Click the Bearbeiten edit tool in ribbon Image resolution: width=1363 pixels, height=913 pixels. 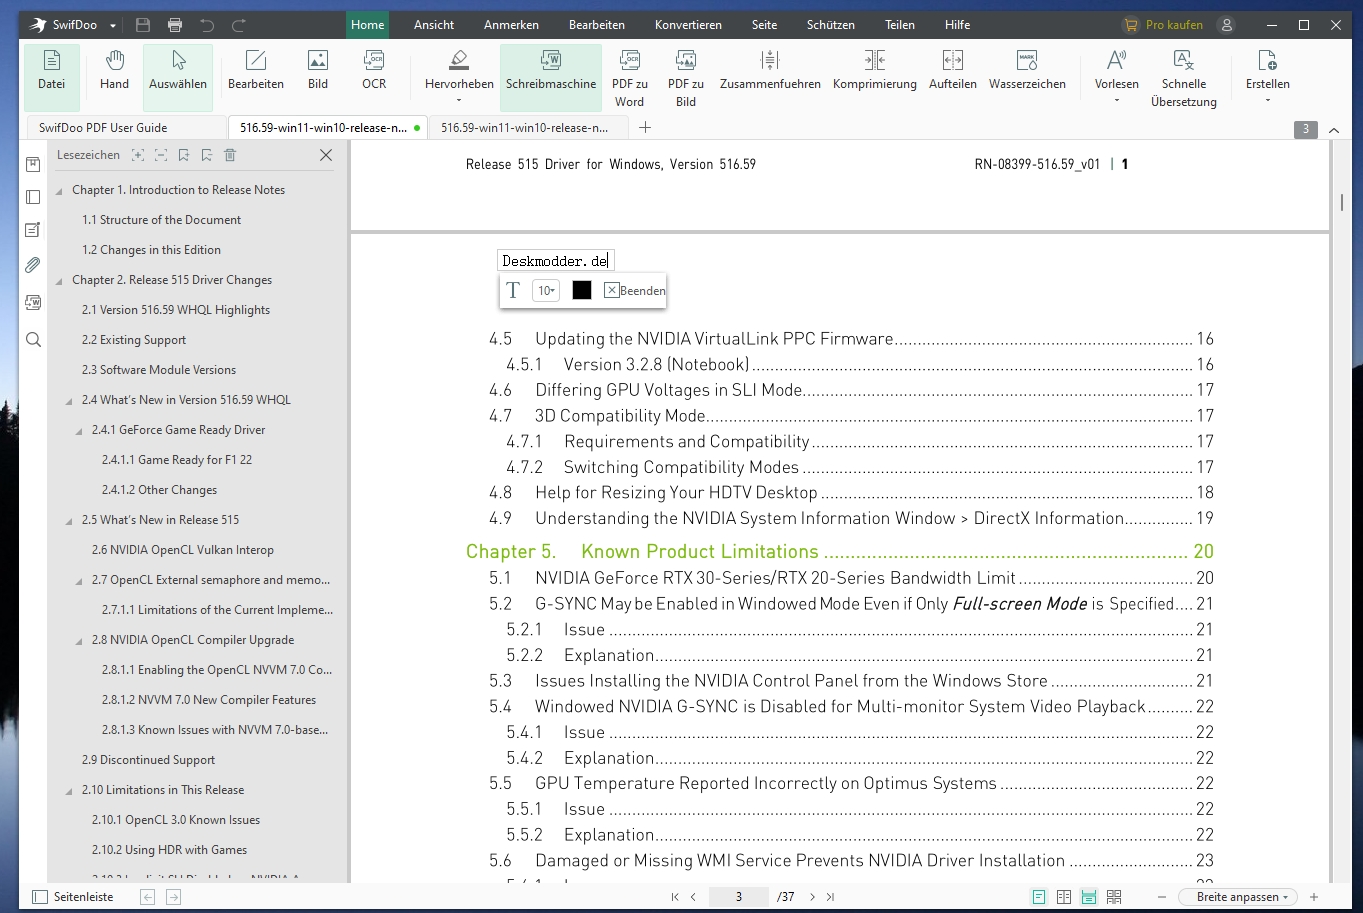point(256,70)
